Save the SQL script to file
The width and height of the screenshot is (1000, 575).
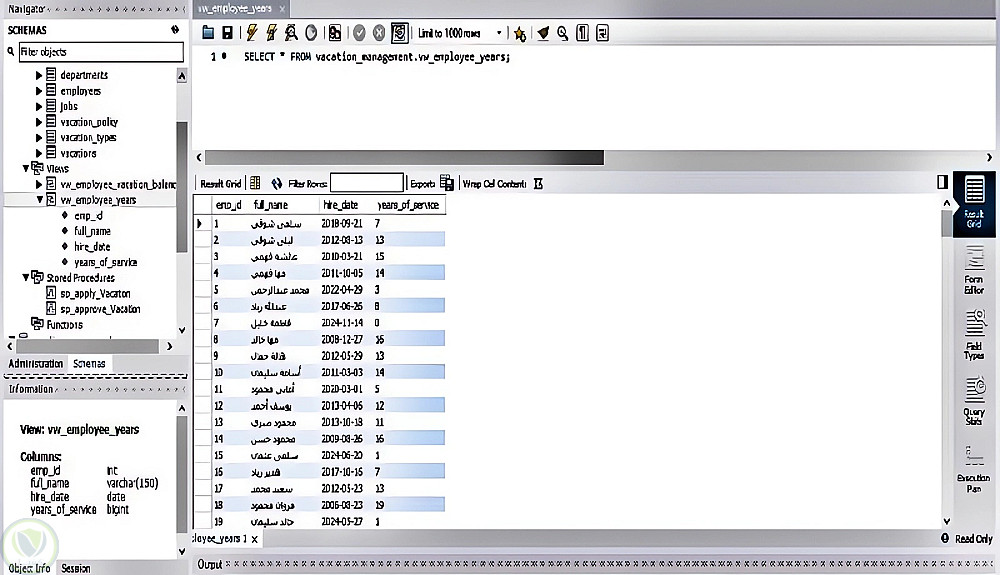[x=227, y=33]
